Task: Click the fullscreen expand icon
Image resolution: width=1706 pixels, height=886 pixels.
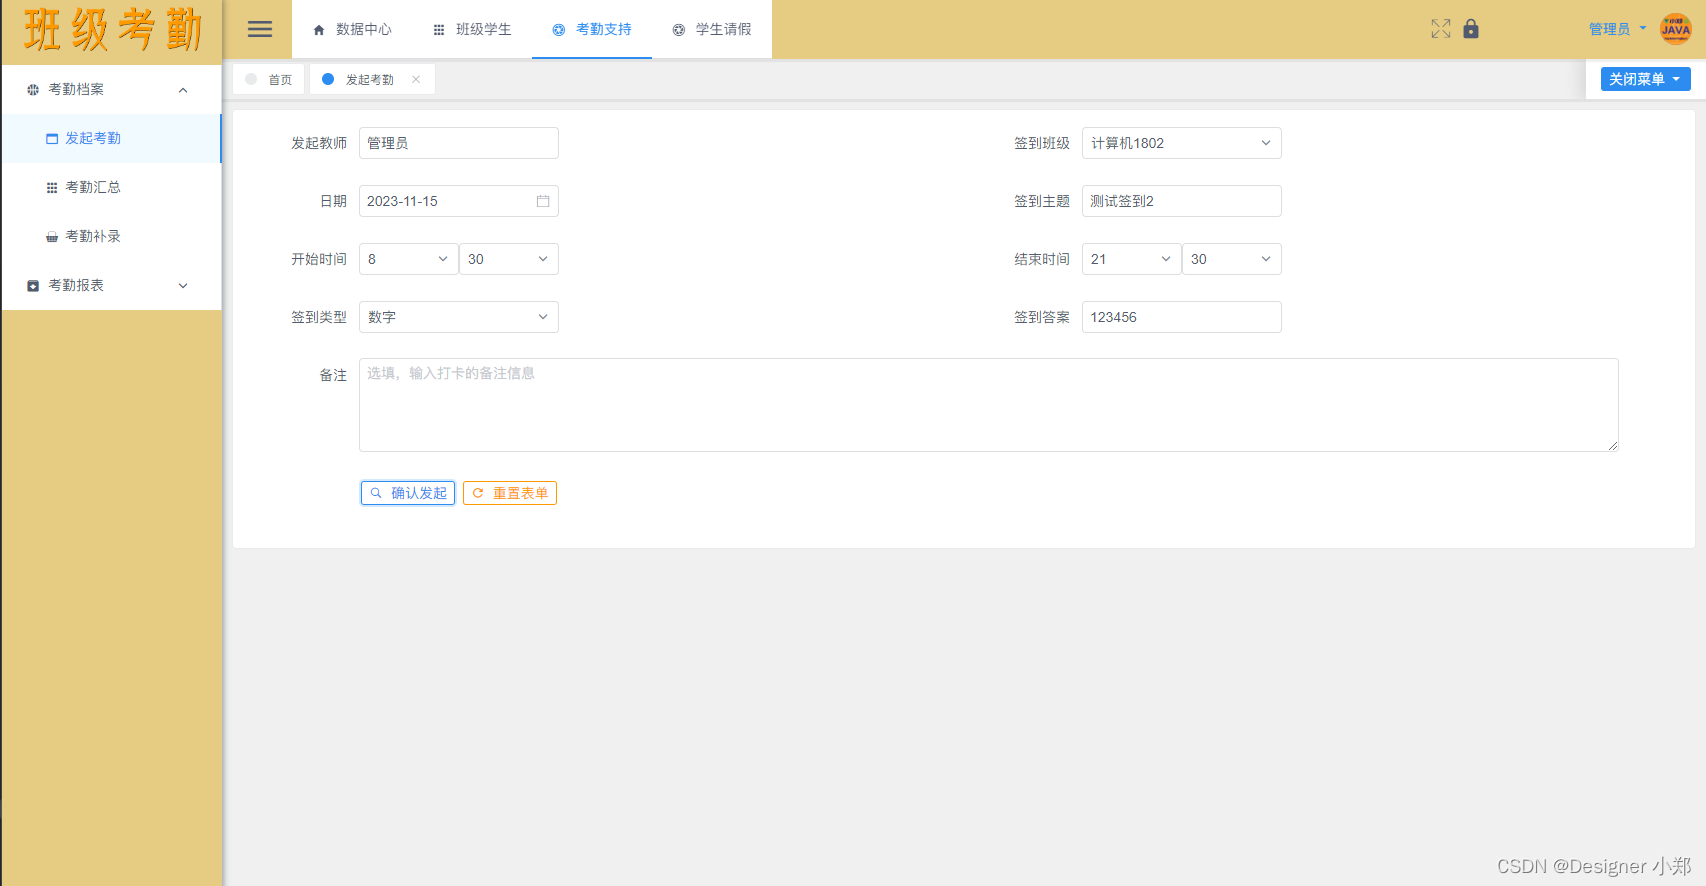Action: point(1440,29)
